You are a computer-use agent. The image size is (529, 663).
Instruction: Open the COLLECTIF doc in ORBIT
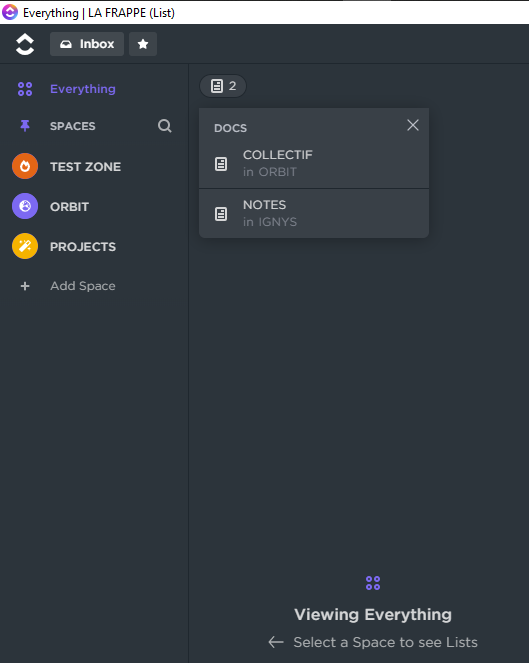(x=314, y=163)
